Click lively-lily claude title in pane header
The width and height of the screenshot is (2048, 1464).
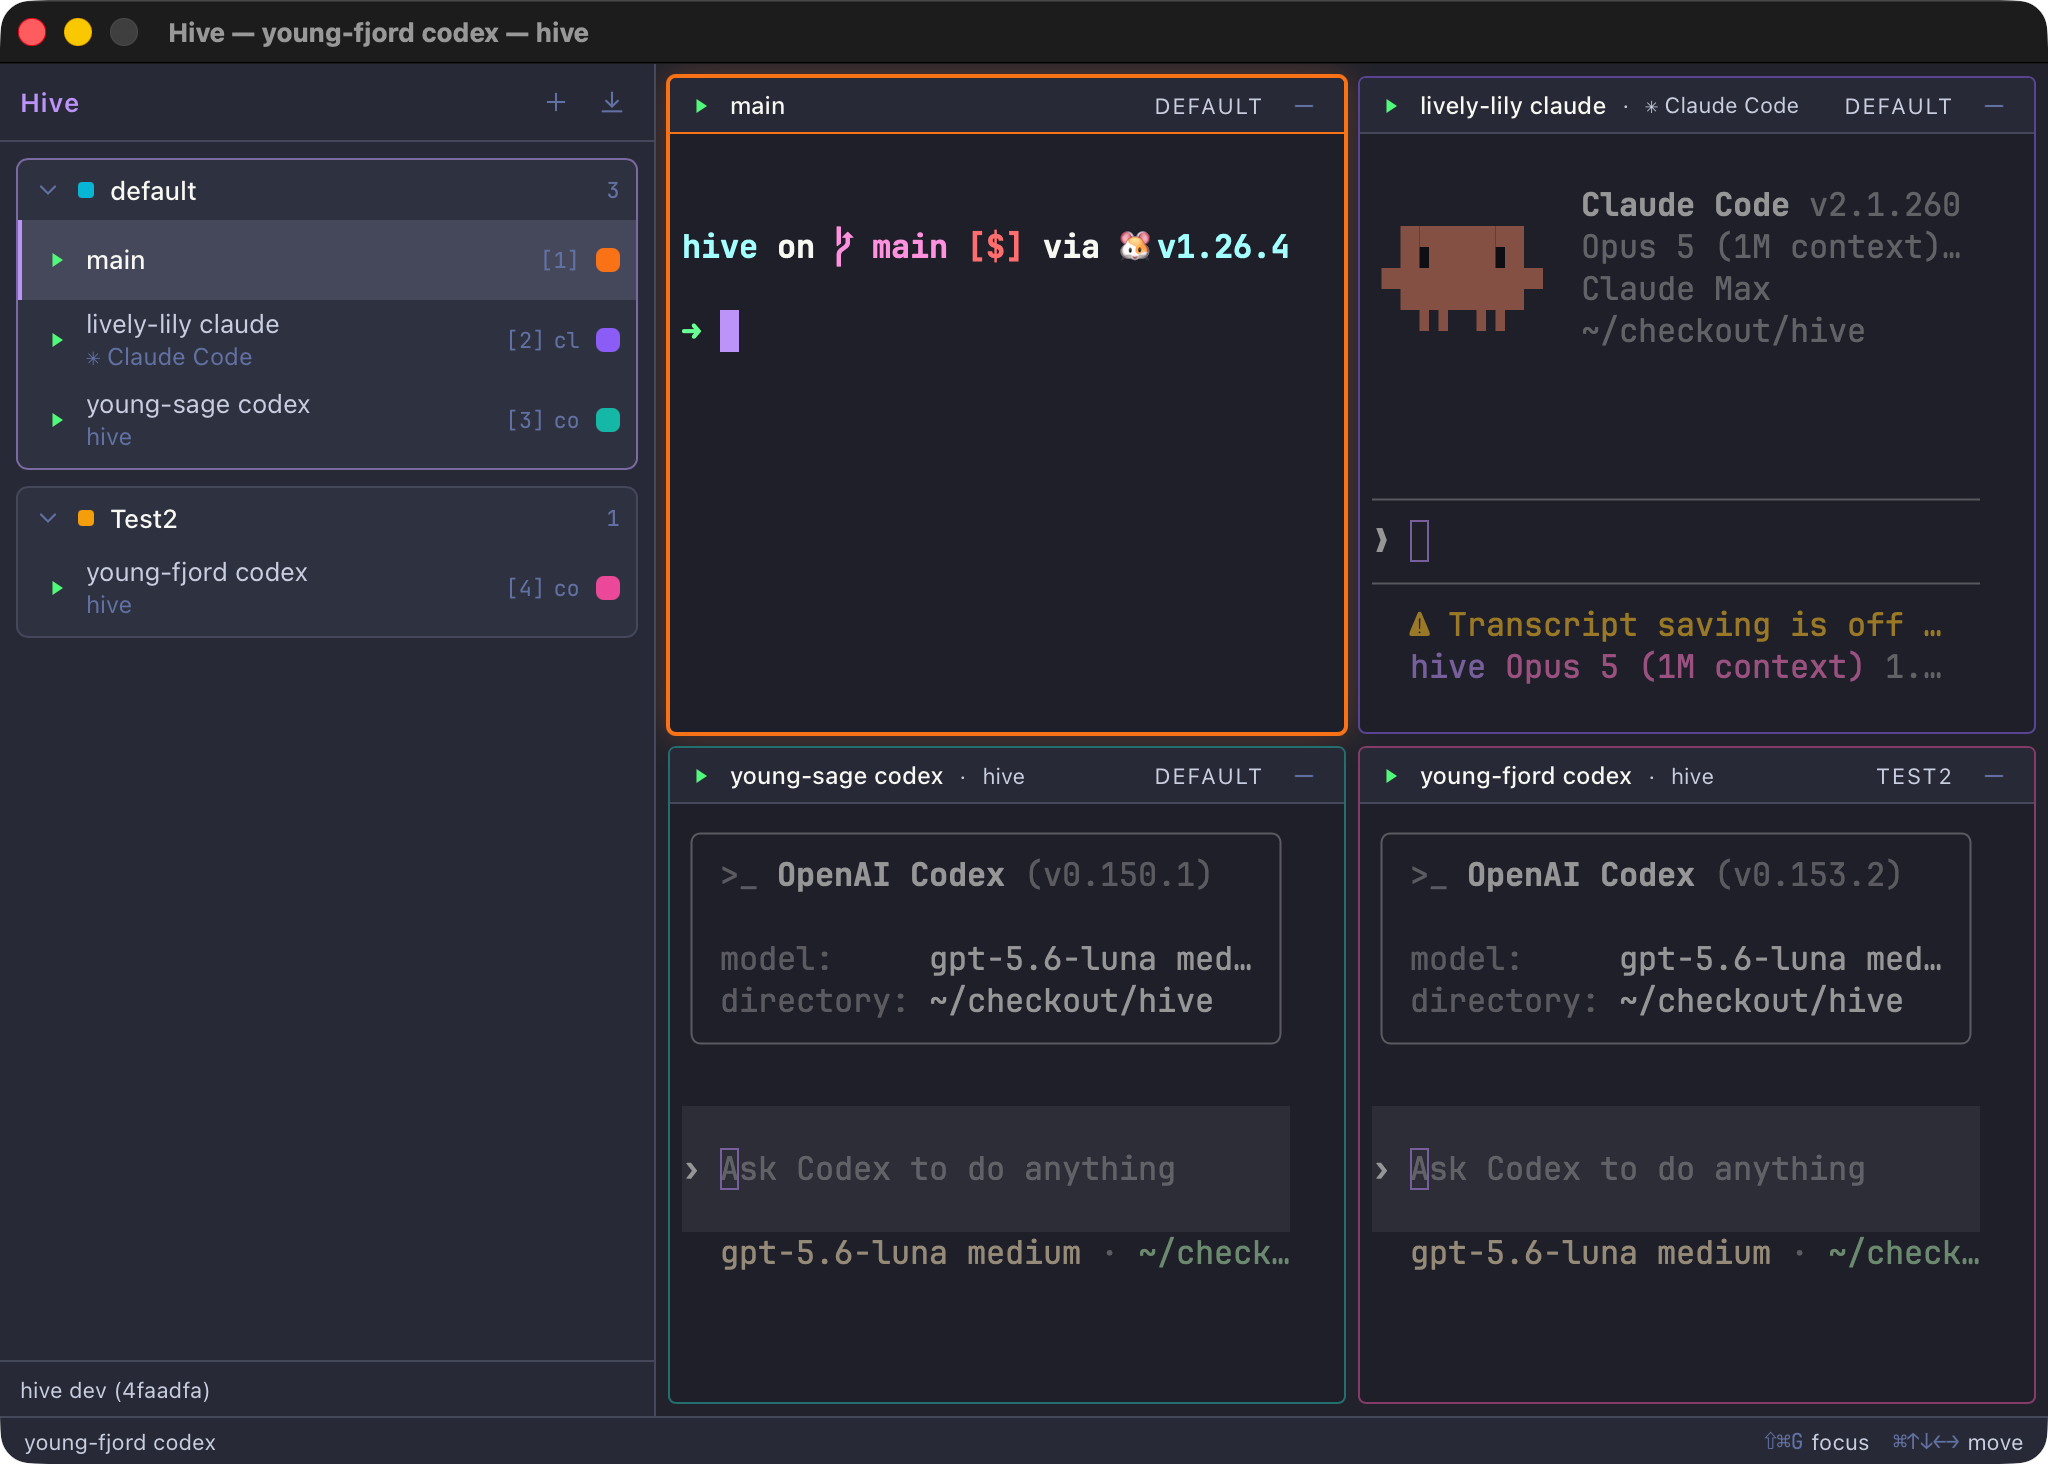pos(1512,106)
